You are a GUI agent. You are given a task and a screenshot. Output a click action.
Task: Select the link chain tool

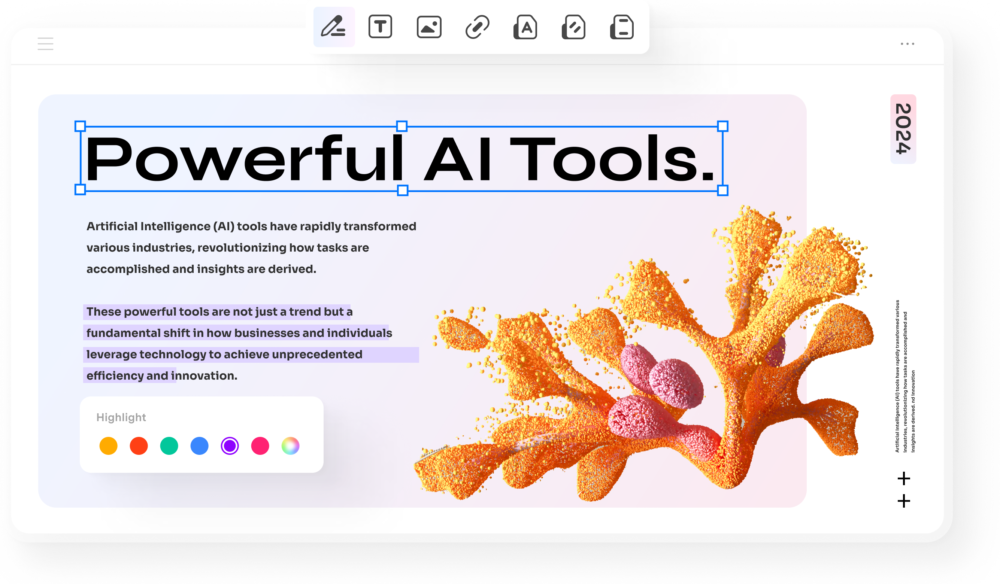click(x=477, y=28)
